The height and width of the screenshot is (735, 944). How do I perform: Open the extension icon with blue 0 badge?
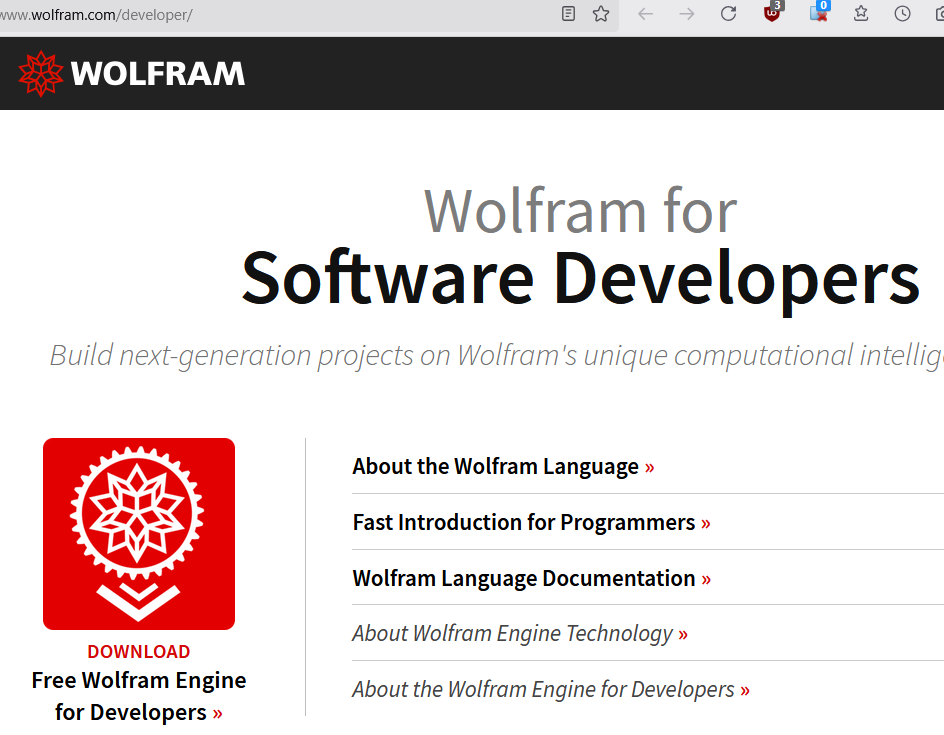(820, 12)
